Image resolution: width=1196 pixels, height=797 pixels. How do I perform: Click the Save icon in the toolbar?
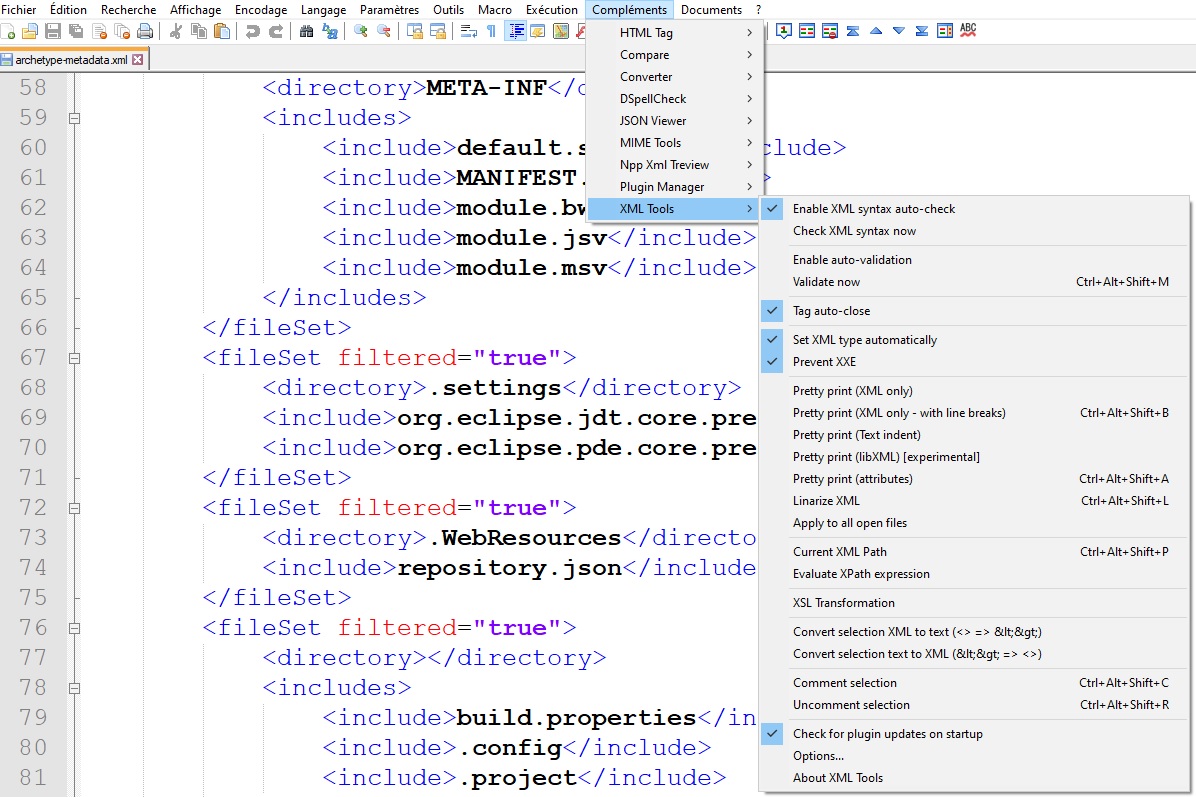point(55,32)
